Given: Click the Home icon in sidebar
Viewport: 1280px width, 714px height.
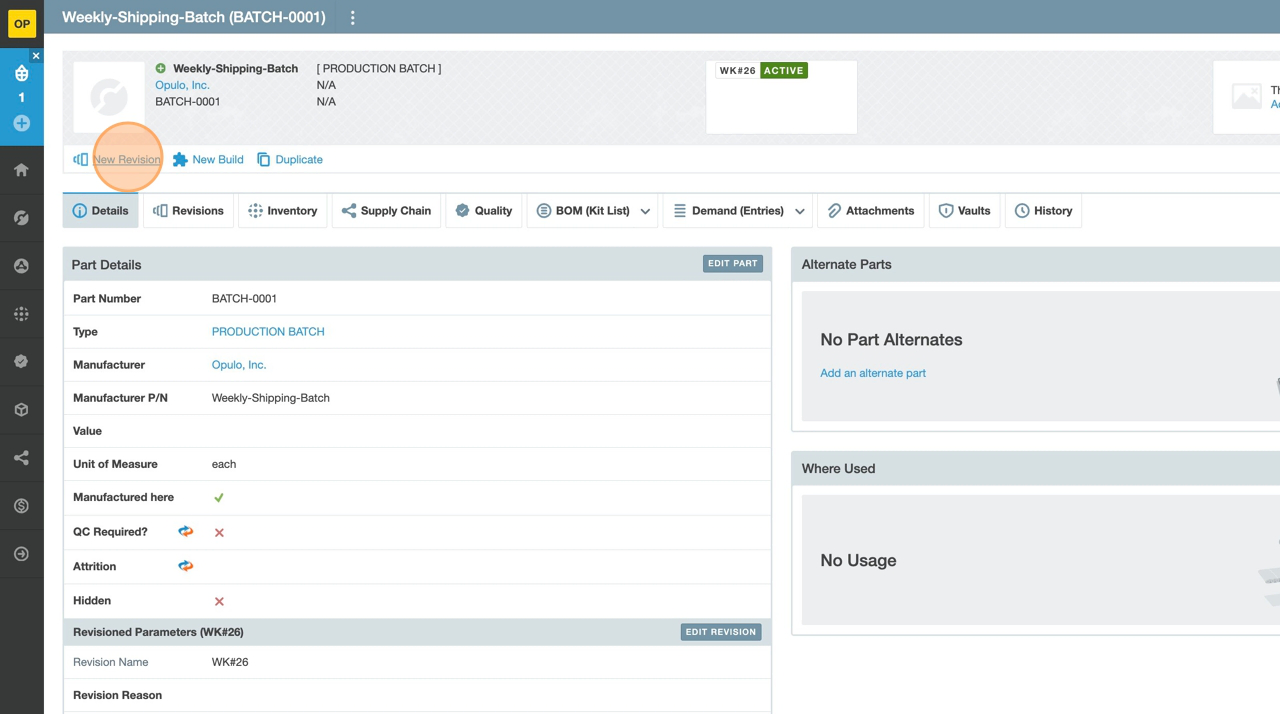Looking at the screenshot, I should coord(21,170).
